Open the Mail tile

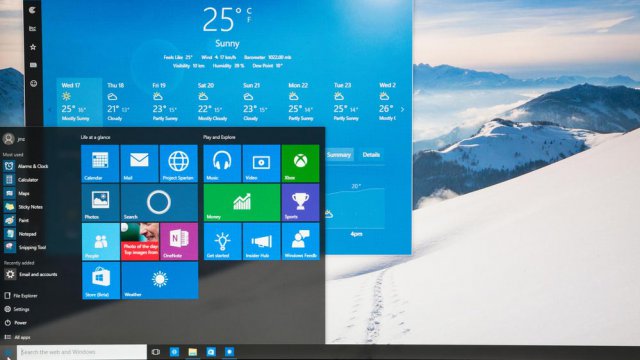[x=139, y=163]
